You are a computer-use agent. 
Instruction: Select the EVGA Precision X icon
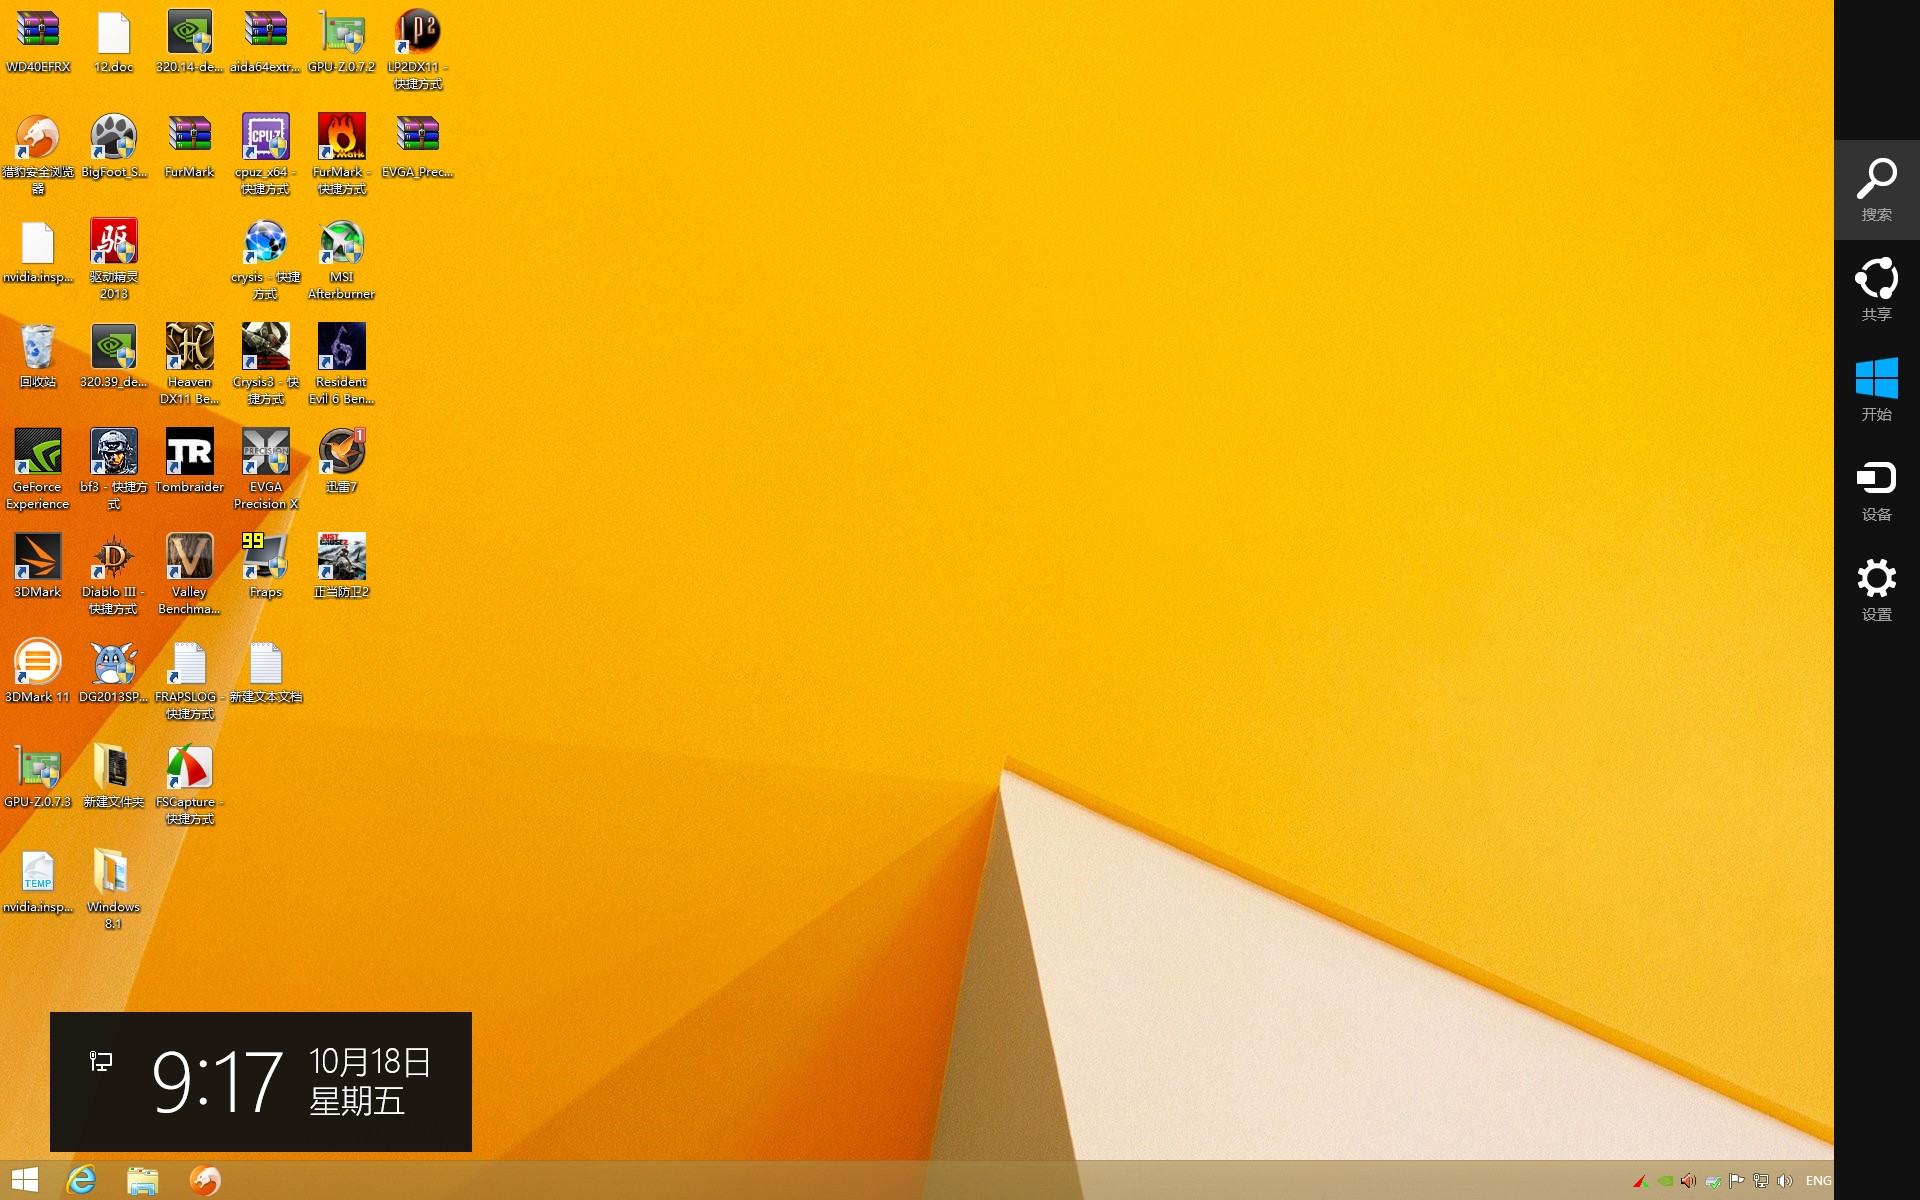[266, 470]
